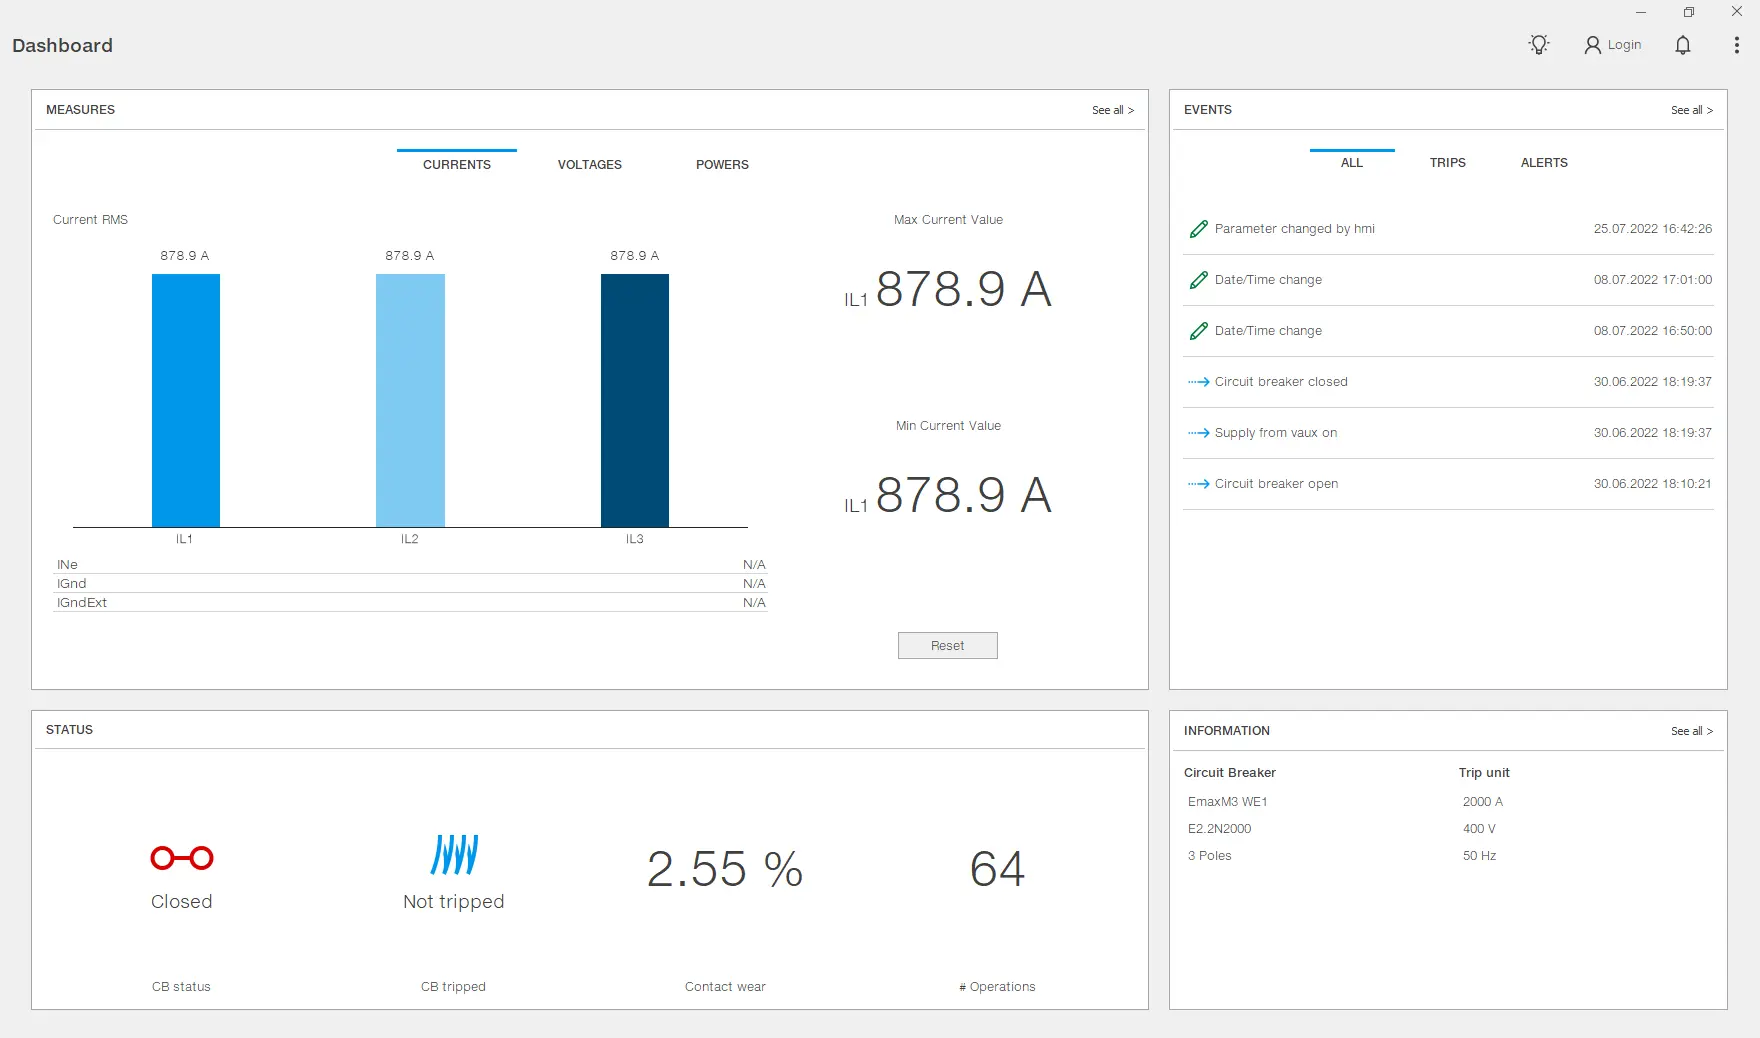Switch to the Voltages tab
Image resolution: width=1760 pixels, height=1038 pixels.
(x=589, y=165)
